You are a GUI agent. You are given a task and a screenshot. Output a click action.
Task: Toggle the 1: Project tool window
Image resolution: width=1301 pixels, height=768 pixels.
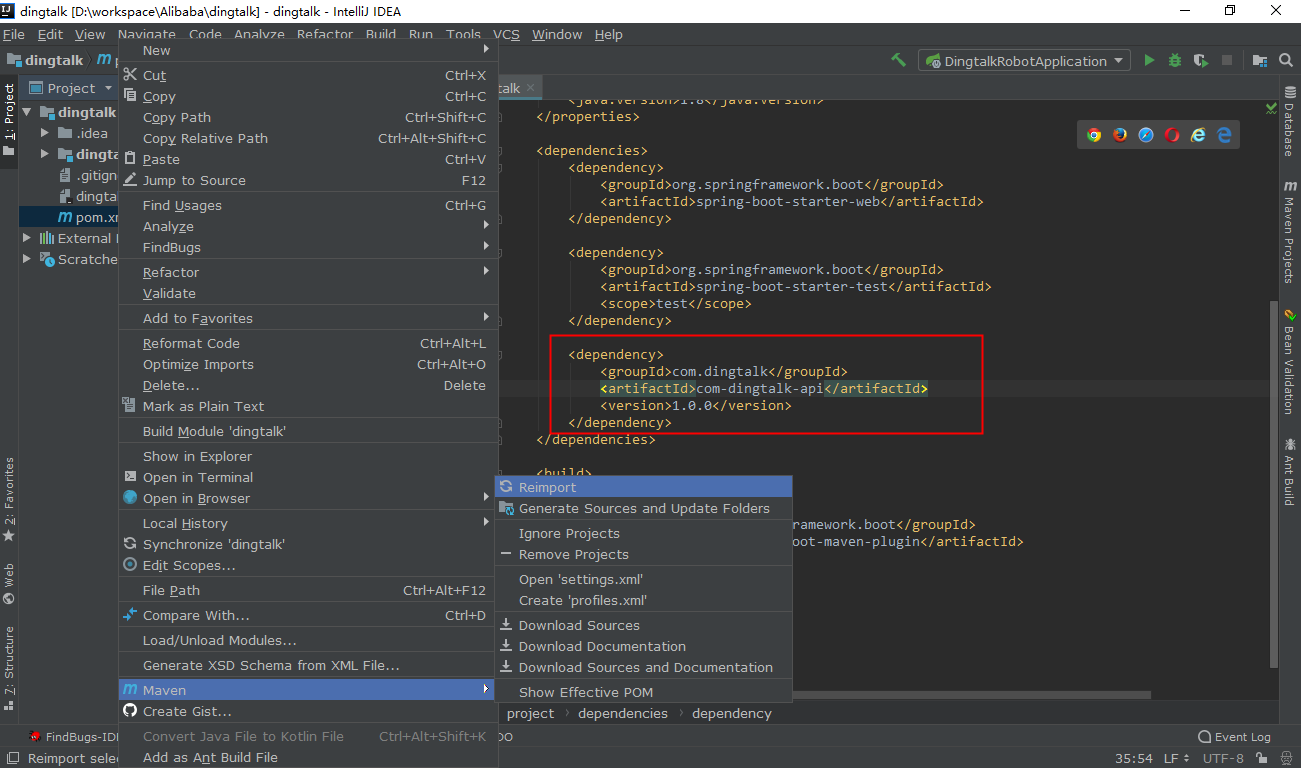pos(9,120)
